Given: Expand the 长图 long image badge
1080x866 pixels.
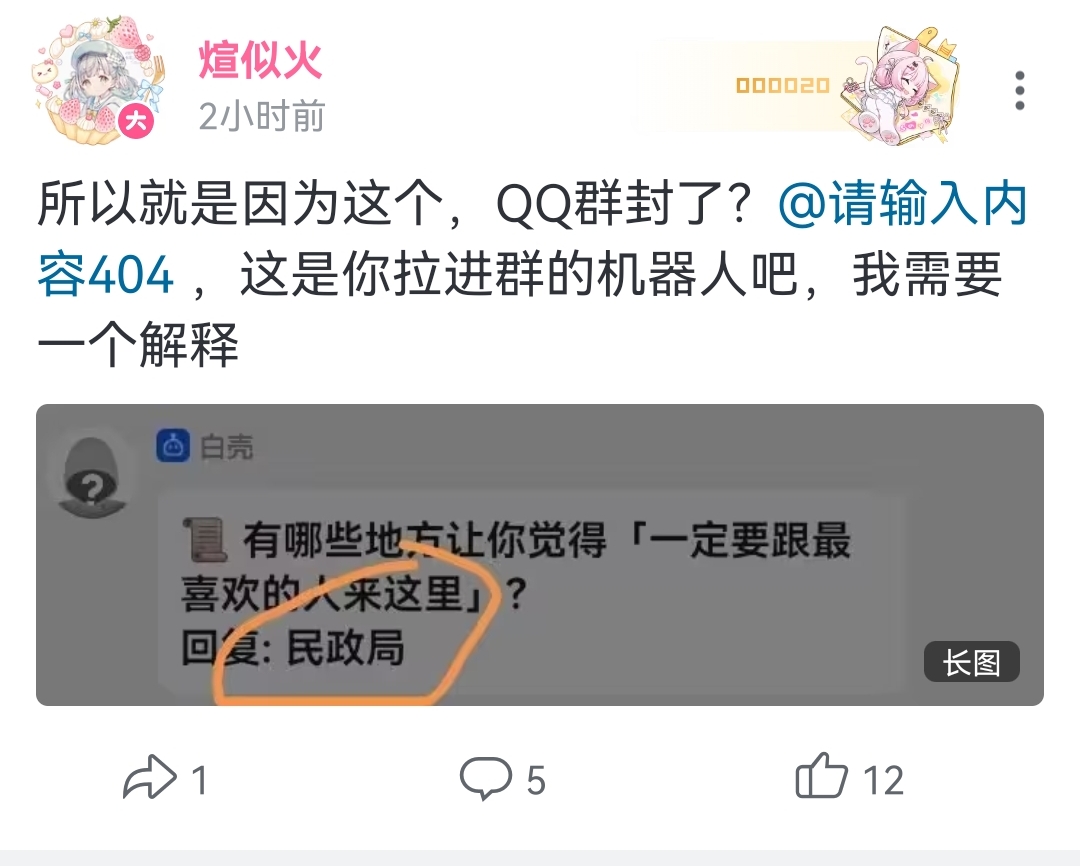Looking at the screenshot, I should [971, 662].
